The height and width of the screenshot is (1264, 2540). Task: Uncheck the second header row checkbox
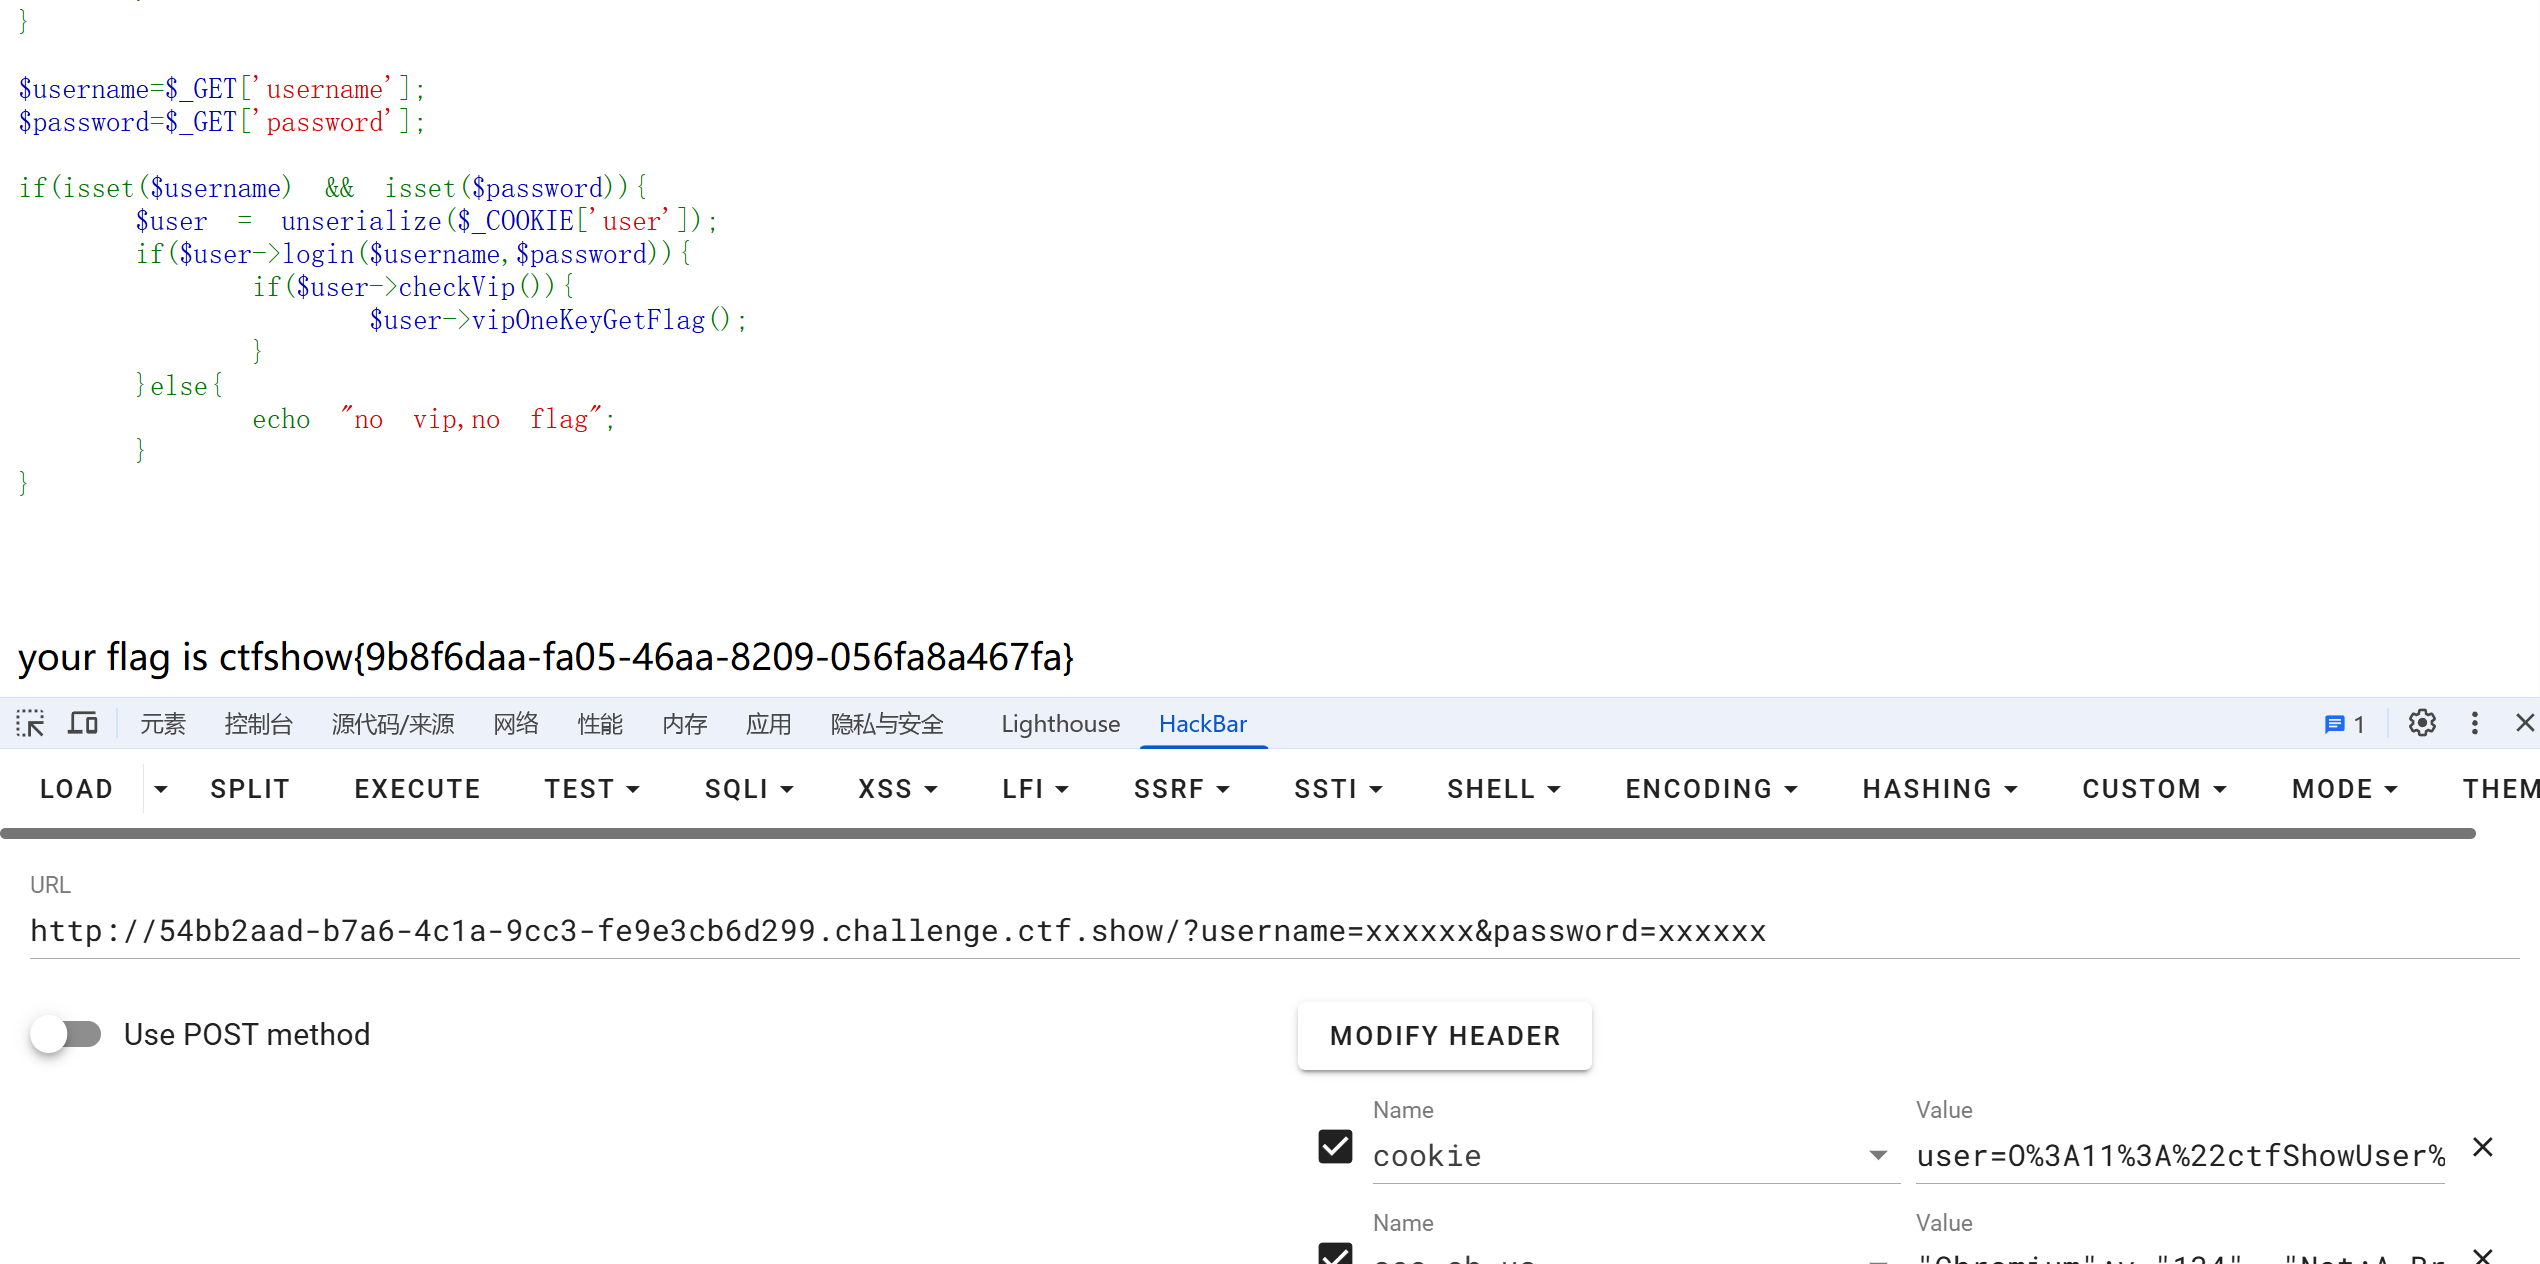tap(1335, 1255)
